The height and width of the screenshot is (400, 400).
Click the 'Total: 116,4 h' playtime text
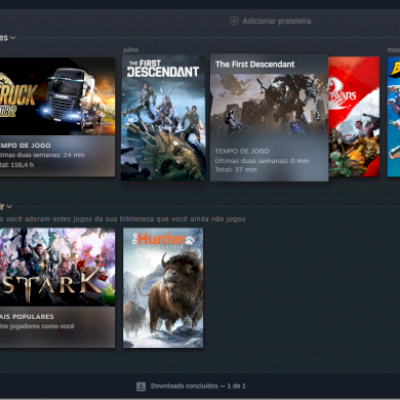pyautogui.click(x=17, y=165)
